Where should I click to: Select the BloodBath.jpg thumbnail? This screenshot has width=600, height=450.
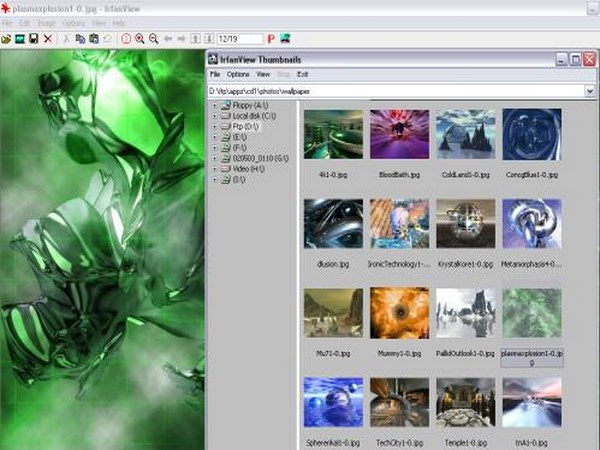coord(398,135)
